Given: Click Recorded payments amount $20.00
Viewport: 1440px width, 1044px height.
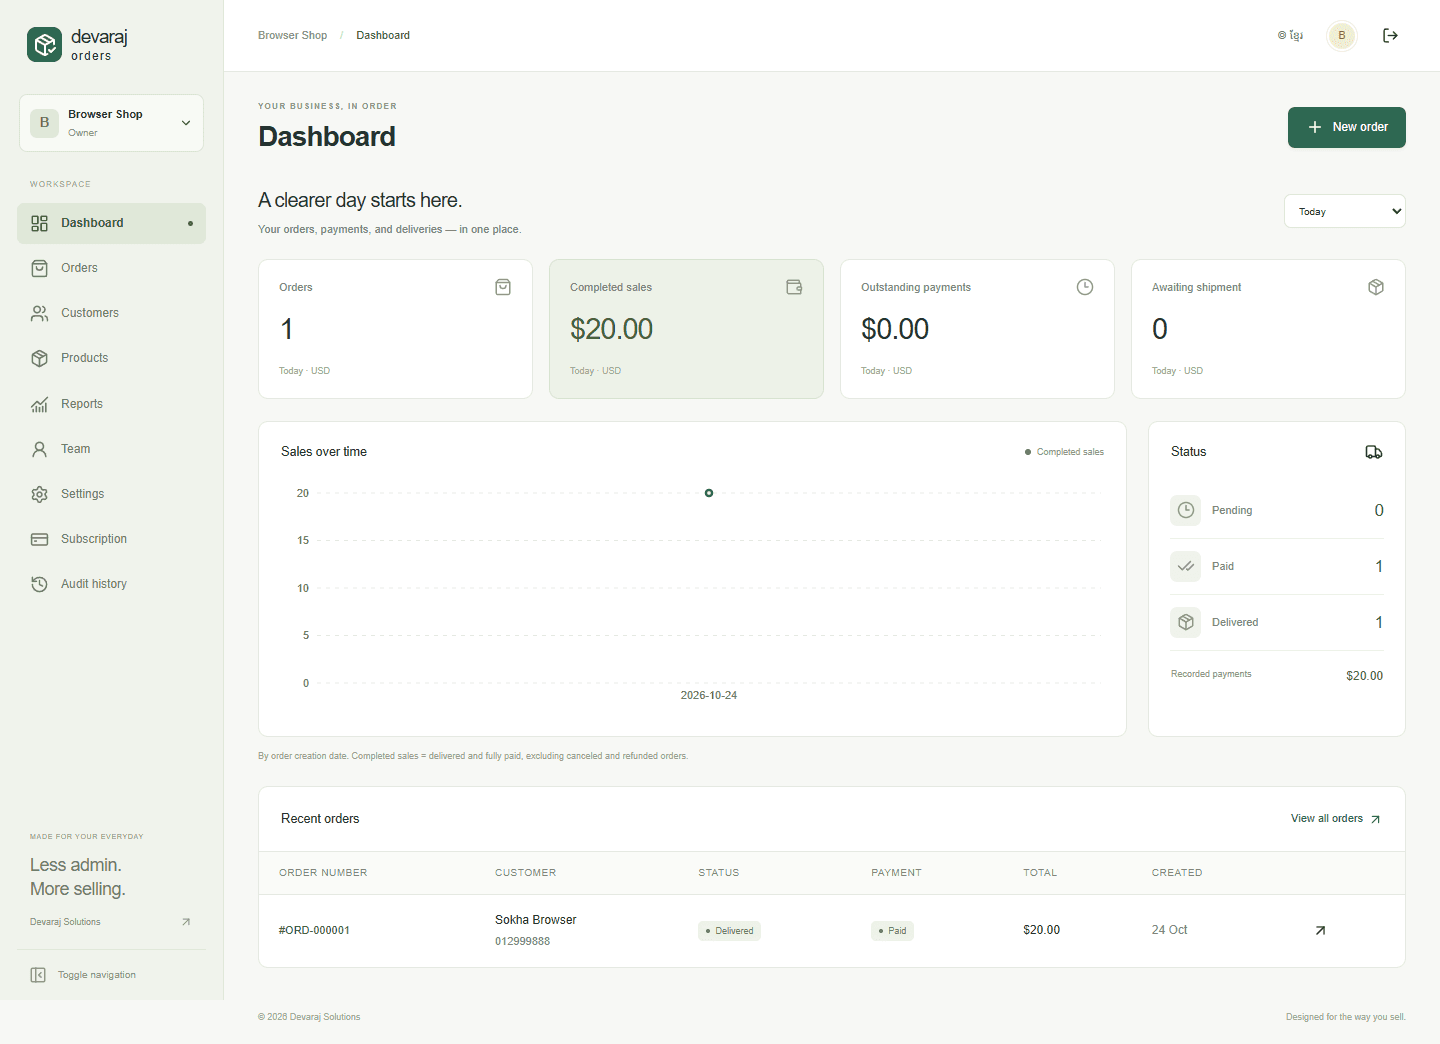Looking at the screenshot, I should (x=1365, y=676).
